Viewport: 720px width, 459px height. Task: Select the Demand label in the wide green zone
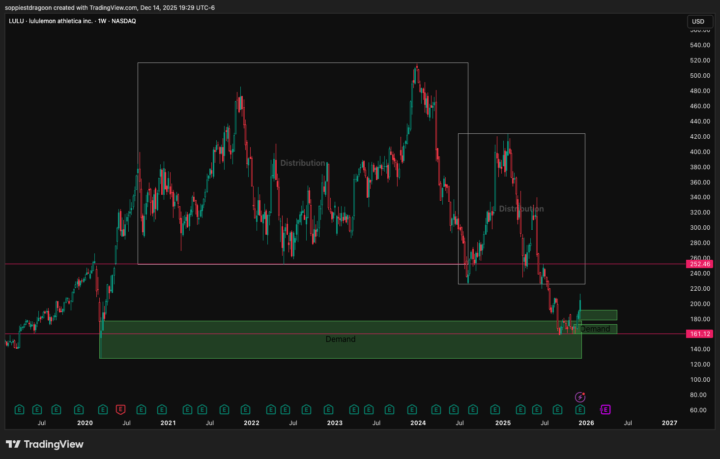coord(340,339)
